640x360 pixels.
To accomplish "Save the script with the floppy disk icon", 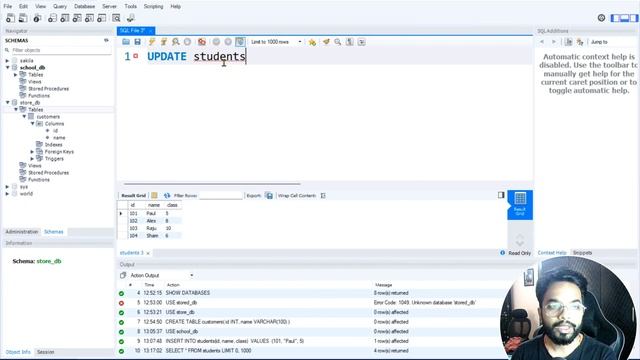I will click(138, 42).
